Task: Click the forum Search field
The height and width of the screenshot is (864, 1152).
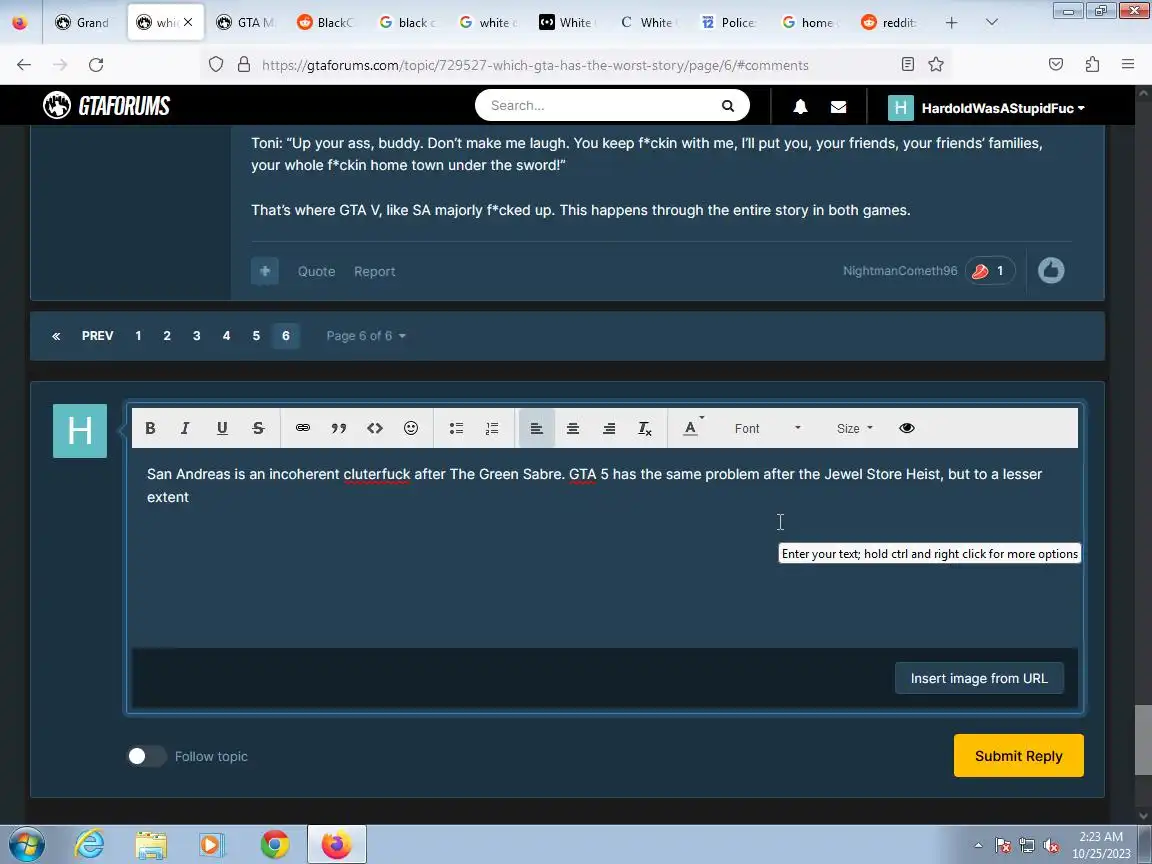Action: click(597, 105)
